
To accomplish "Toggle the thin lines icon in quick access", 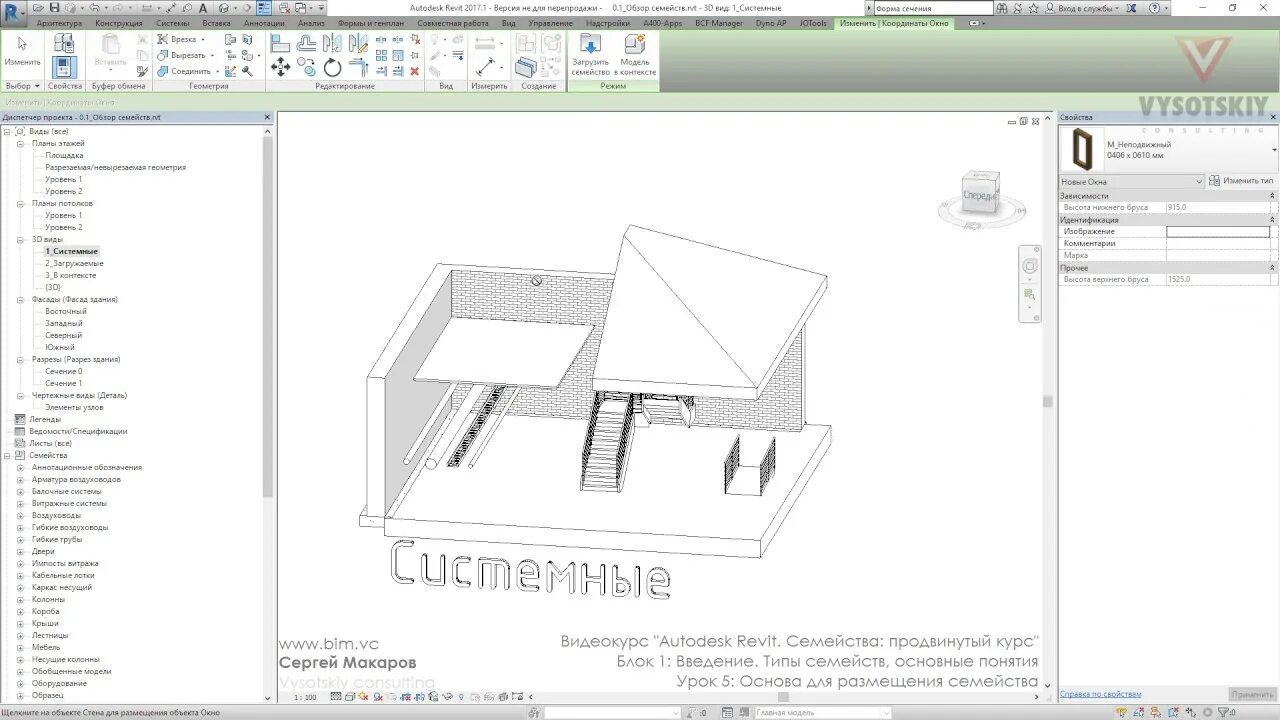I will coord(264,8).
